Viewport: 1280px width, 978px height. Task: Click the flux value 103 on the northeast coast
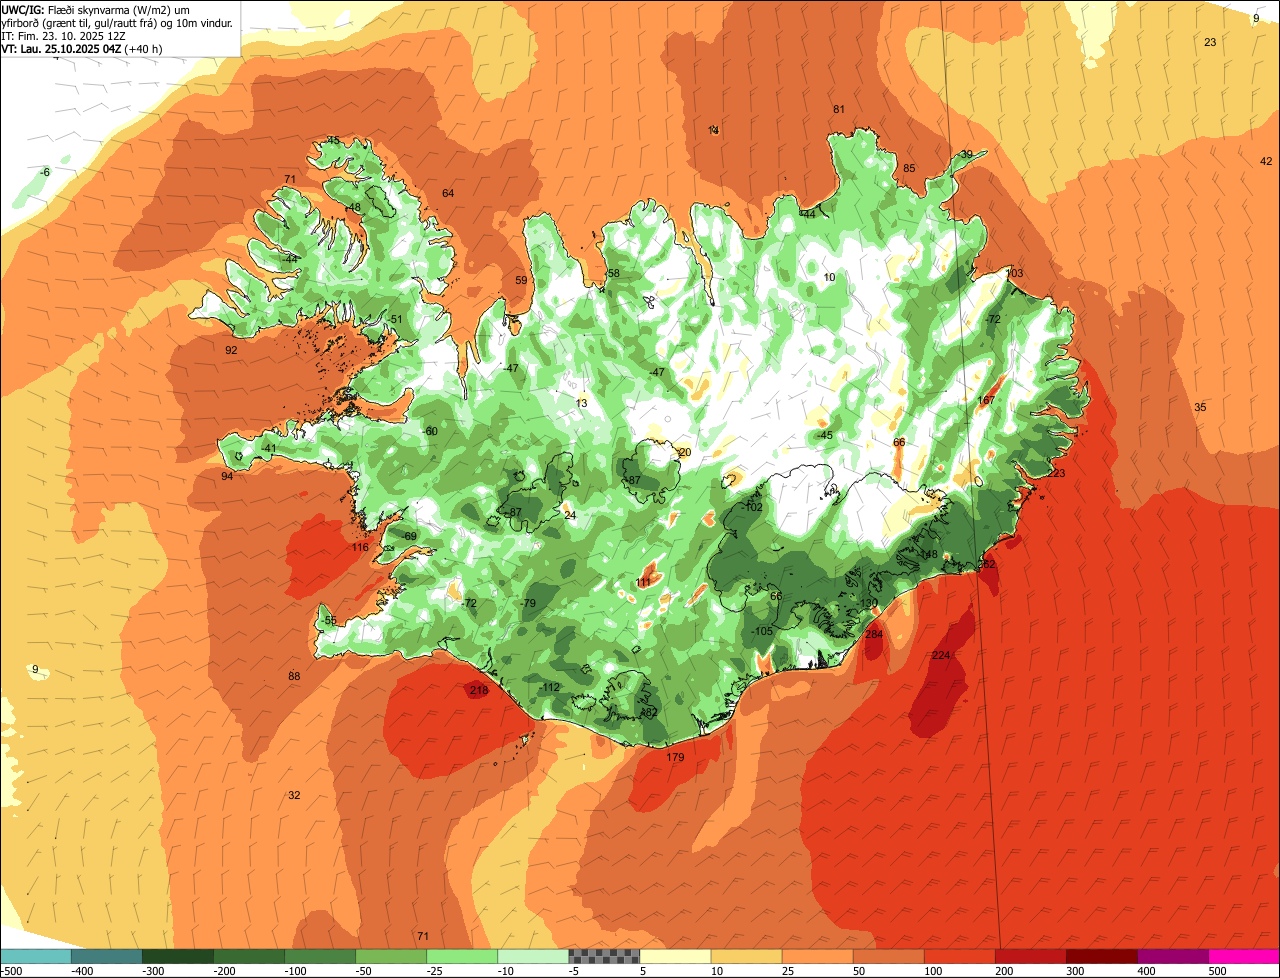coord(1015,273)
